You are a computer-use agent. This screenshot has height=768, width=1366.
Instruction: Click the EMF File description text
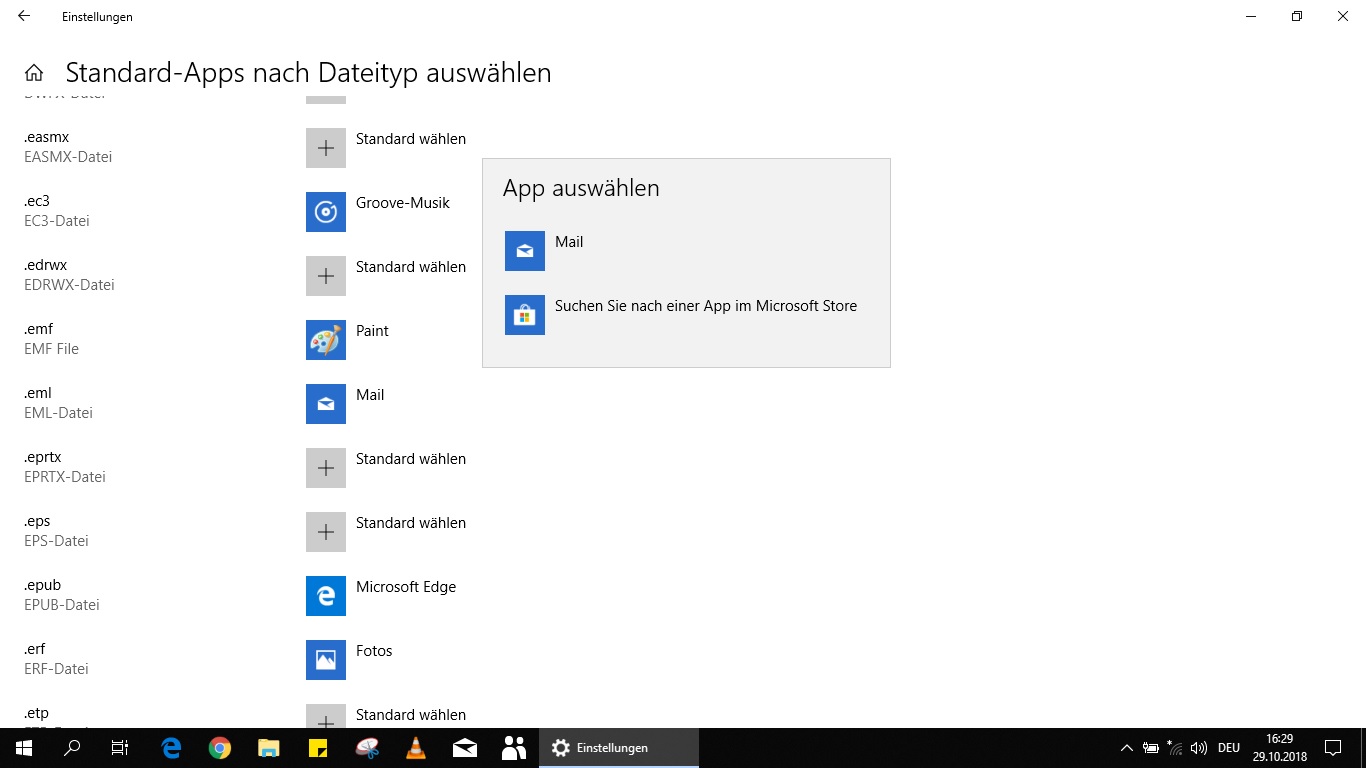point(51,349)
